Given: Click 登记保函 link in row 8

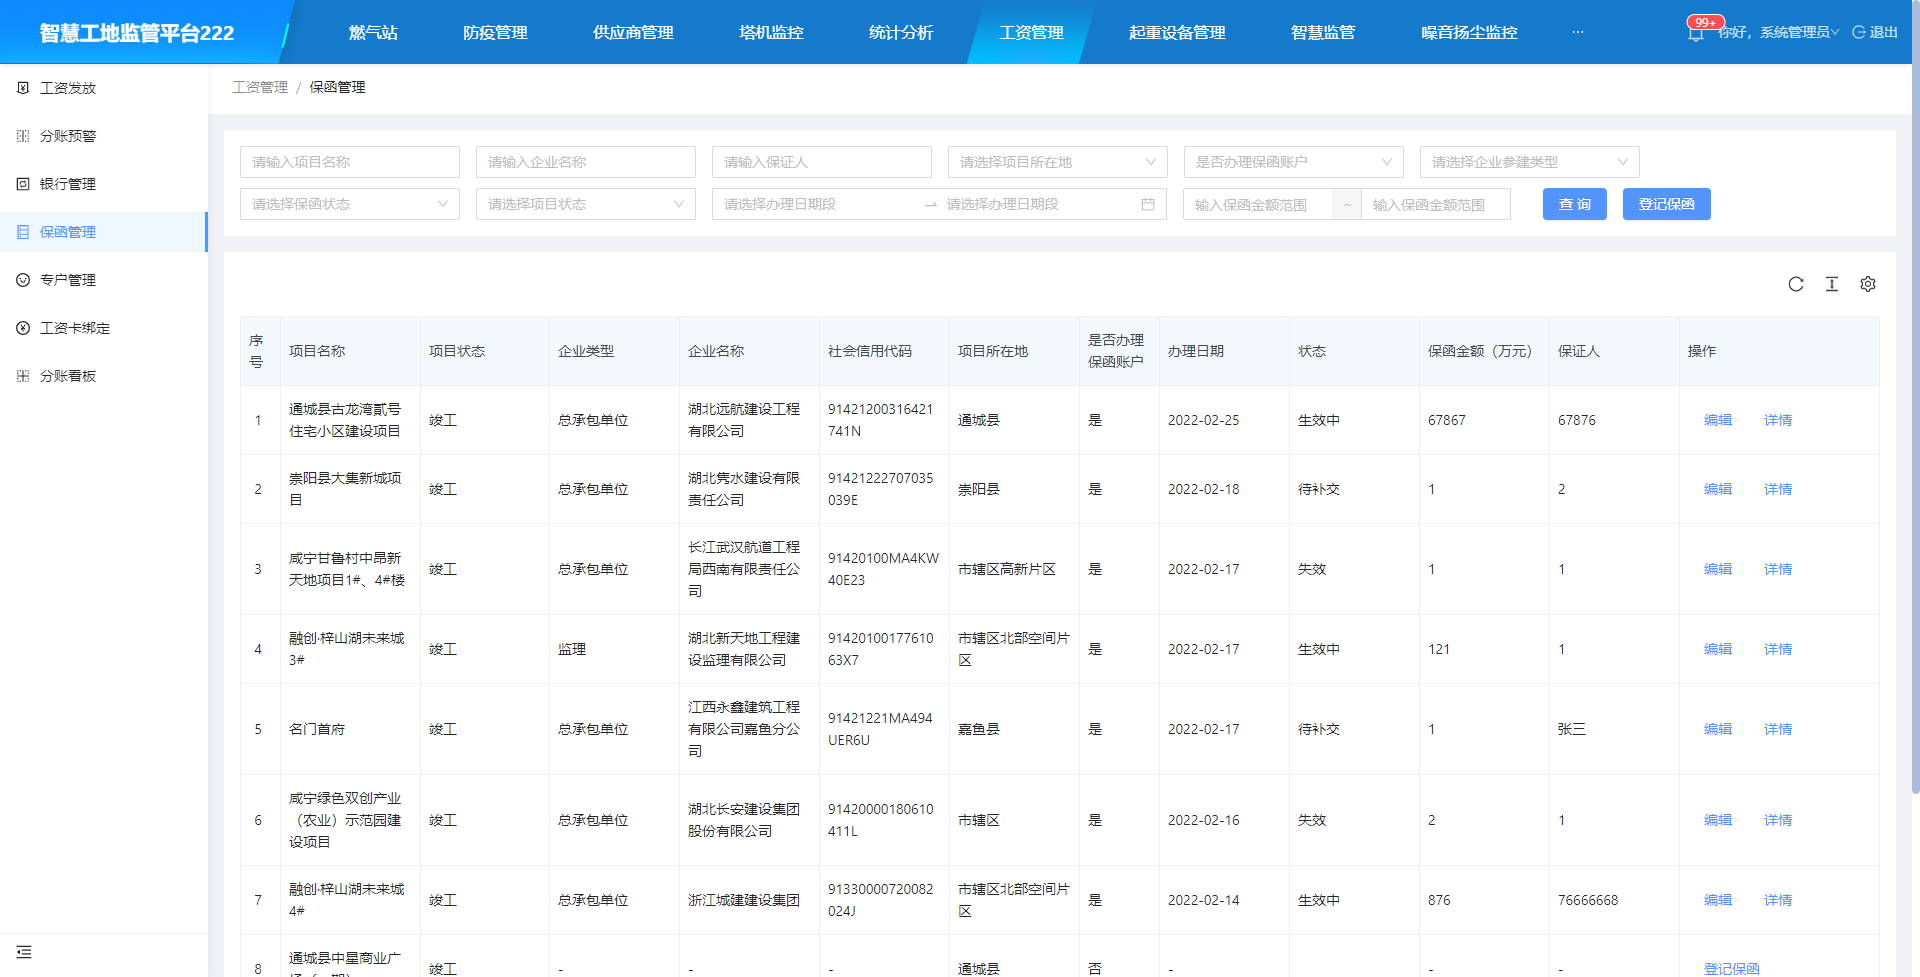Looking at the screenshot, I should pyautogui.click(x=1732, y=969).
